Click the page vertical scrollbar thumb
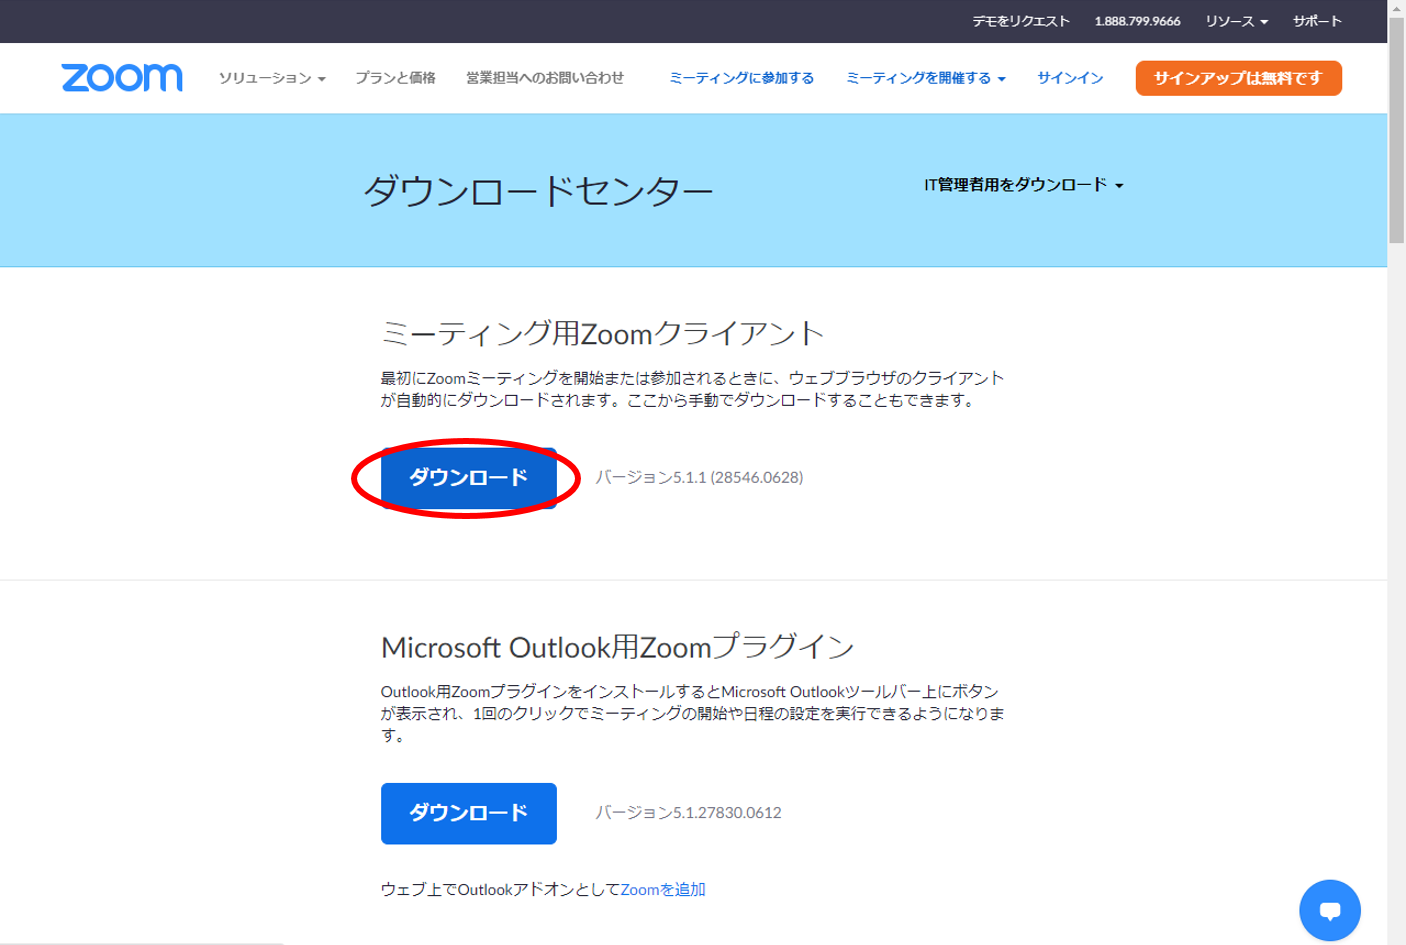1406x945 pixels. [x=1396, y=130]
